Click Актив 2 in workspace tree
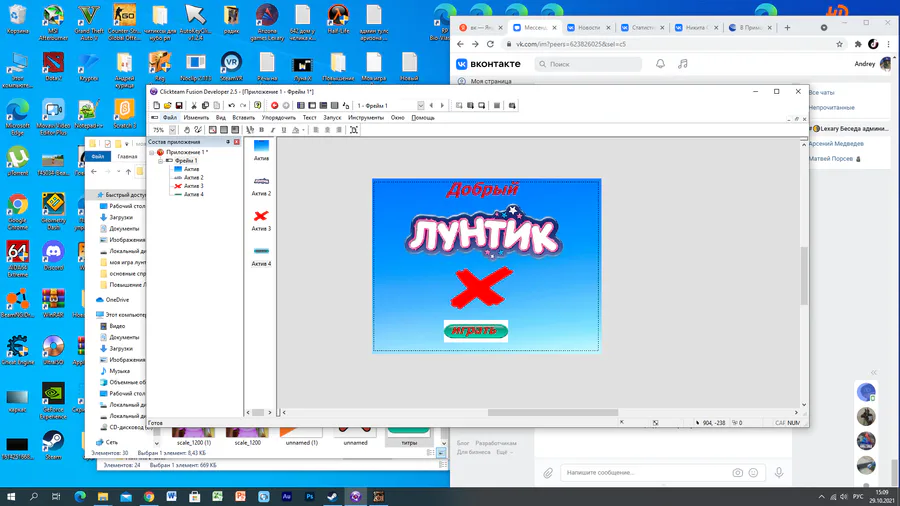900x506 pixels. (x=193, y=177)
